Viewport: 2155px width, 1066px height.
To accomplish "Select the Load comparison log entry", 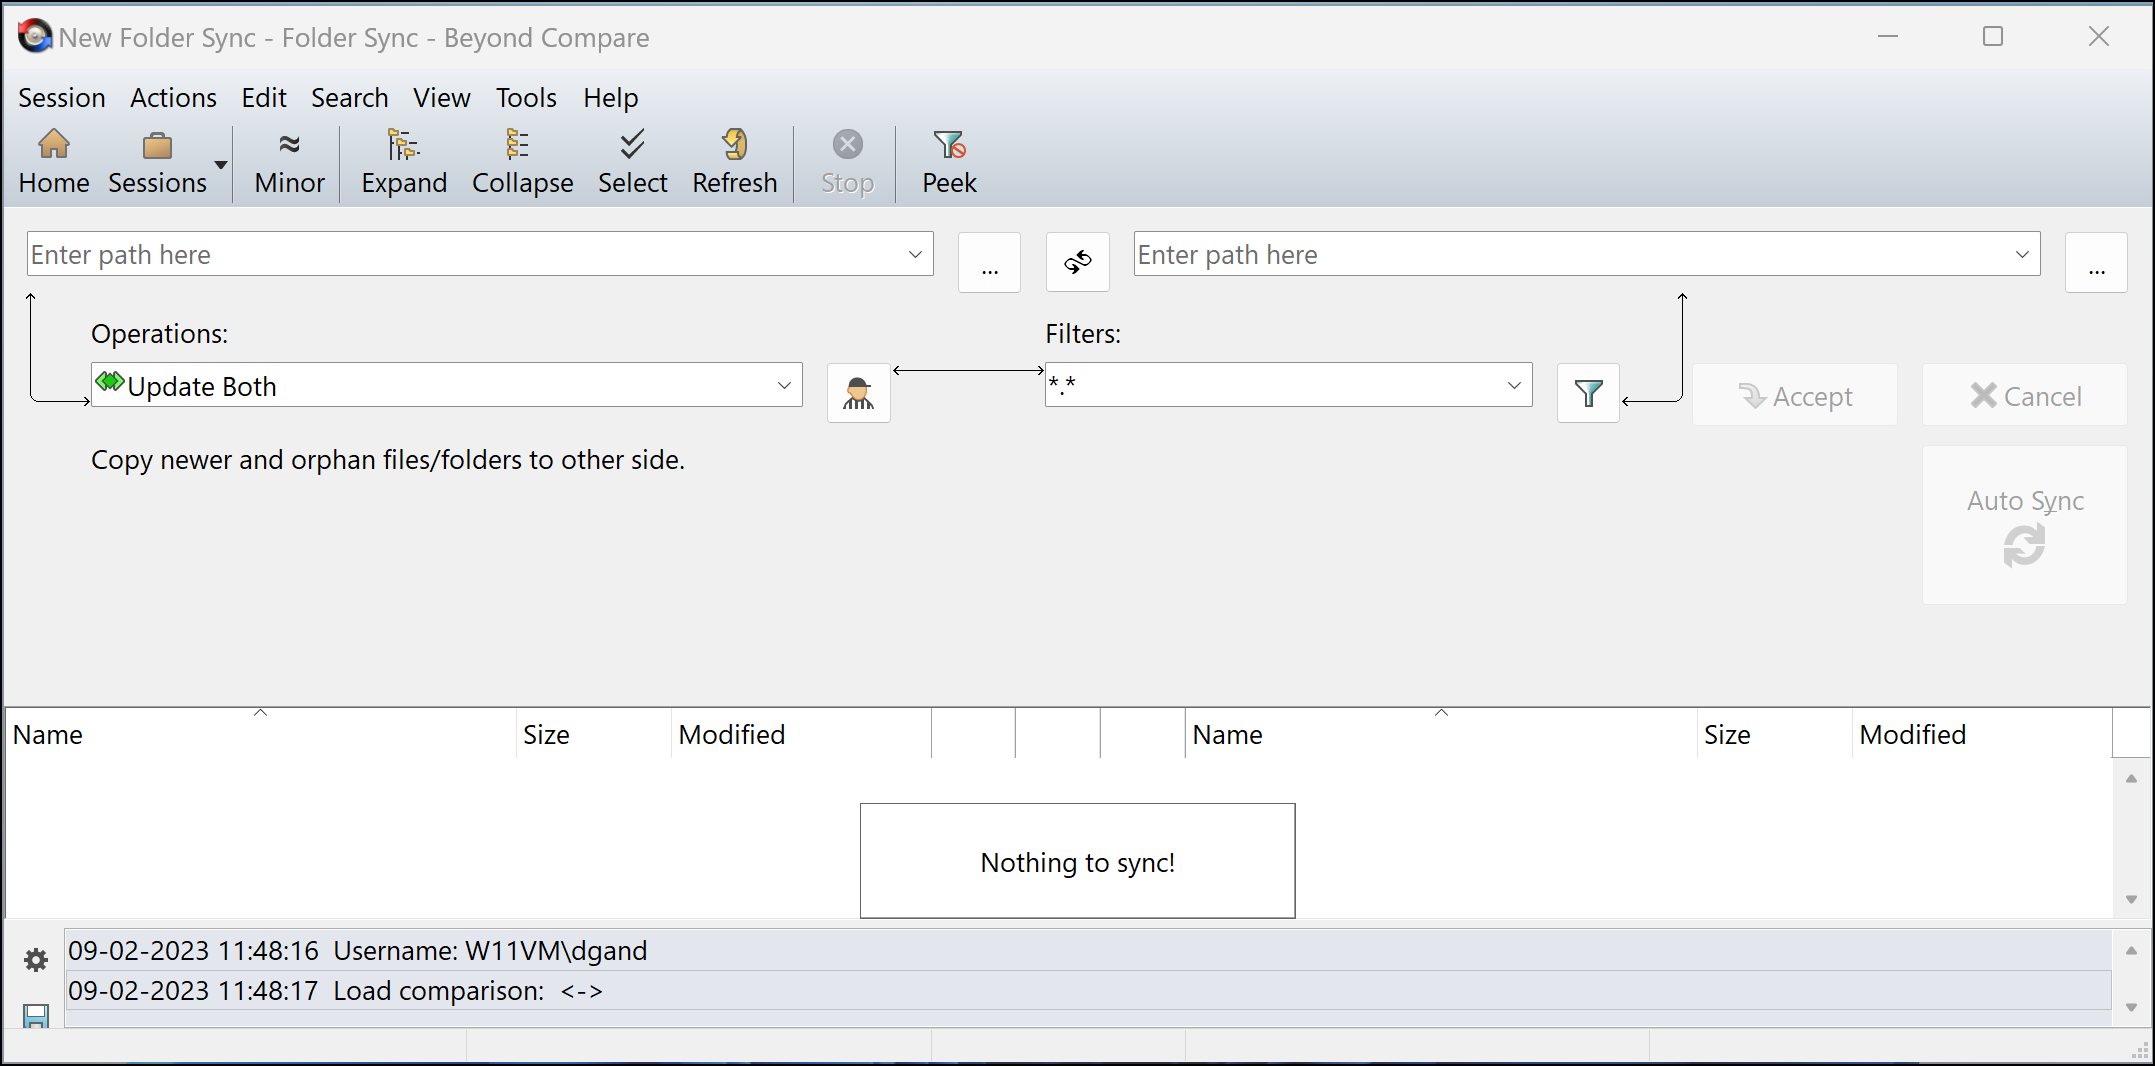I will click(1088, 990).
